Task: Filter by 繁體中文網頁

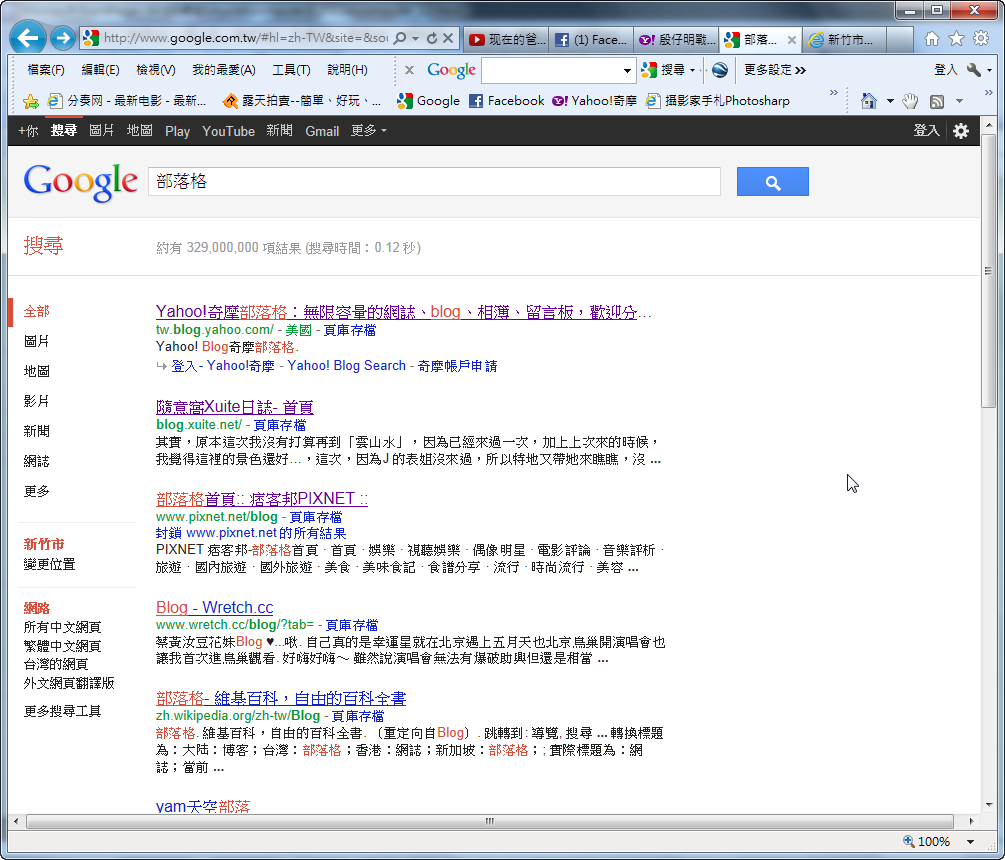Action: (62, 646)
